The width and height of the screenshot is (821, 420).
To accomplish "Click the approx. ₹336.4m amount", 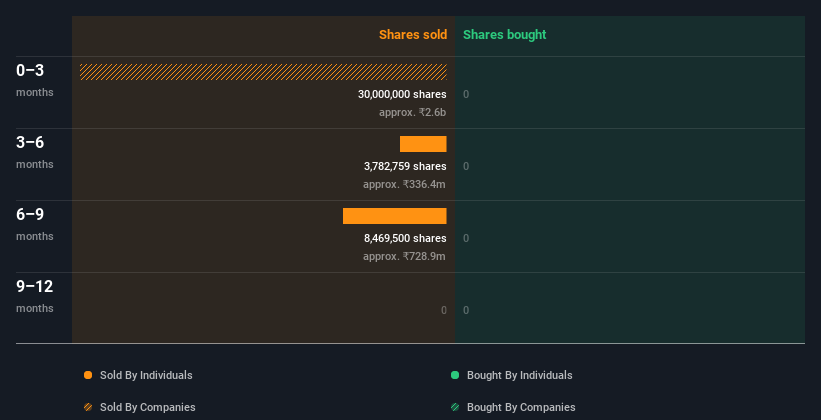I will pyautogui.click(x=404, y=184).
